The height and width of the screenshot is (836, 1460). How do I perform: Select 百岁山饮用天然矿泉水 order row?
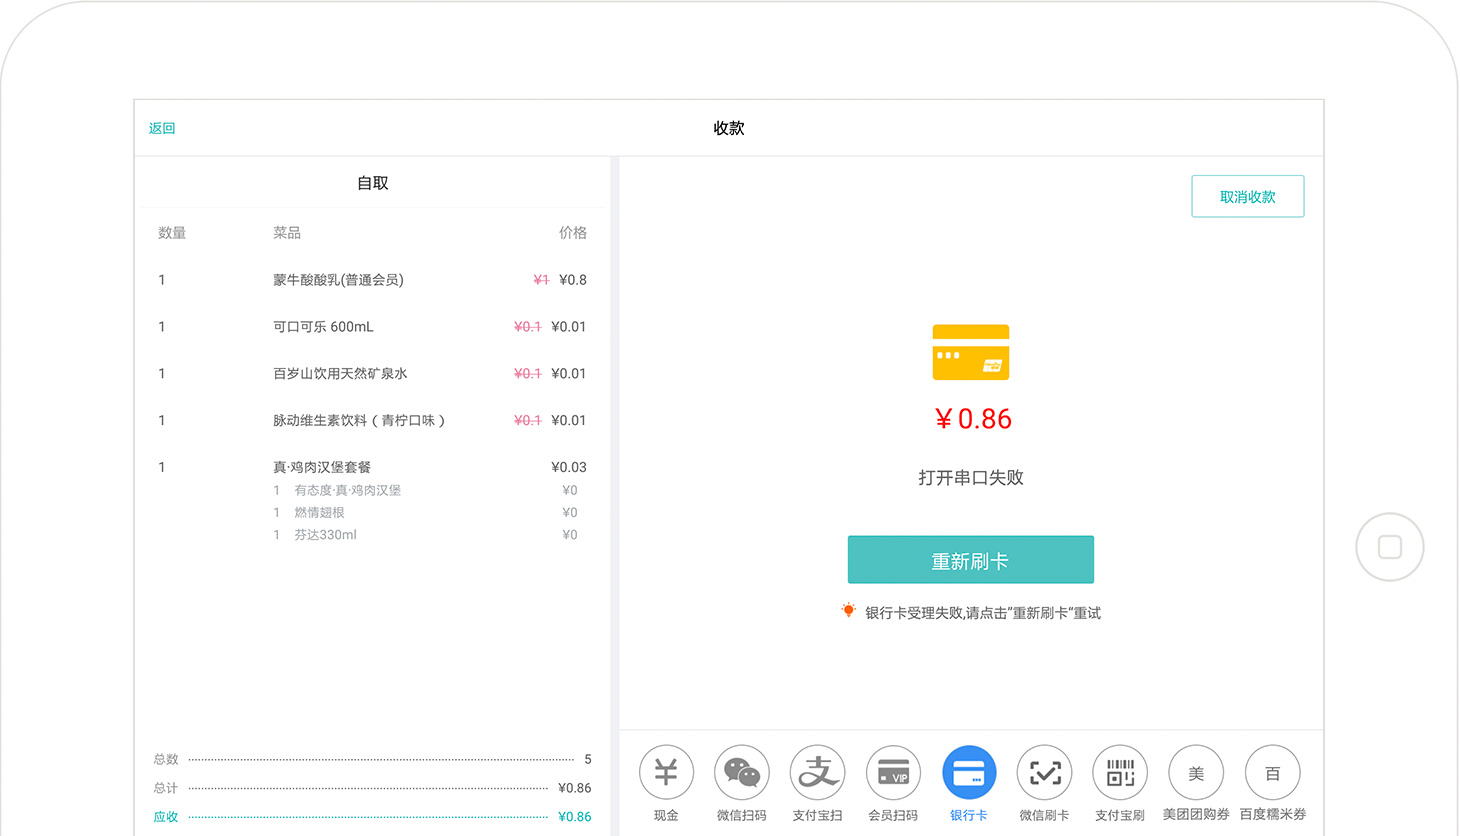point(373,374)
